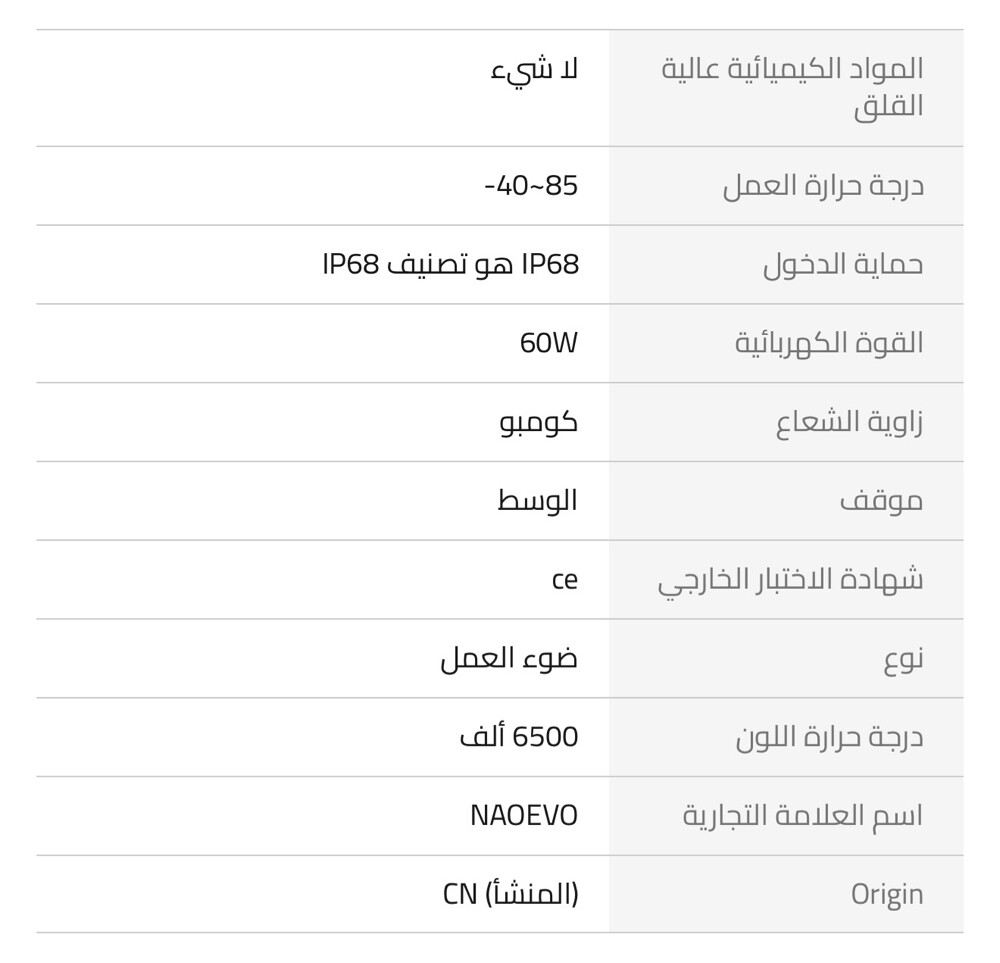Screen dimensions: 1000x963
Task: Select the 'الوسط' position value
Action: coord(537,501)
